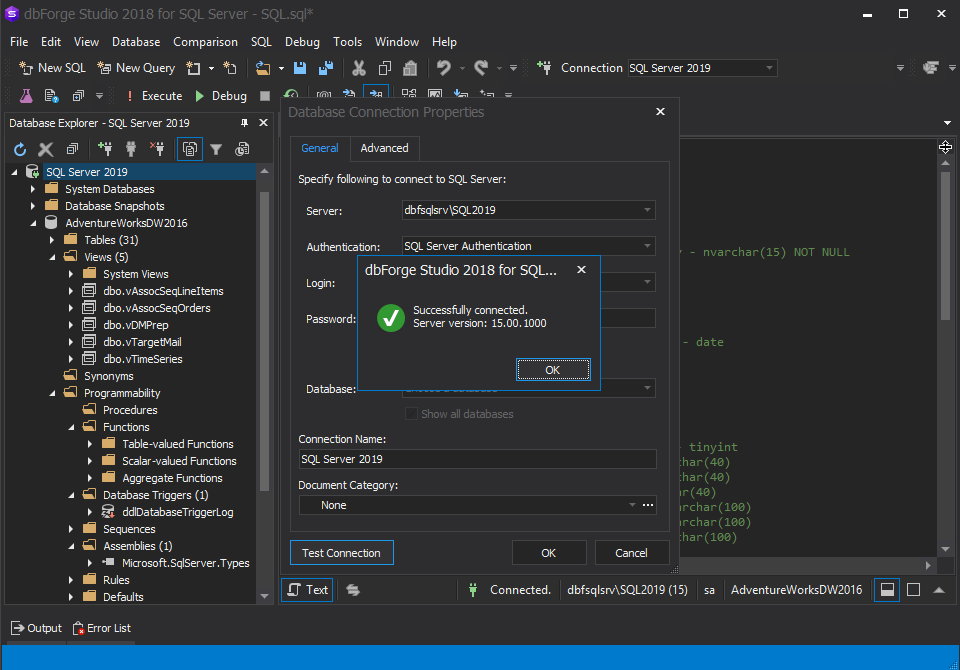Click the Execute button with exclamation mark

(x=155, y=96)
